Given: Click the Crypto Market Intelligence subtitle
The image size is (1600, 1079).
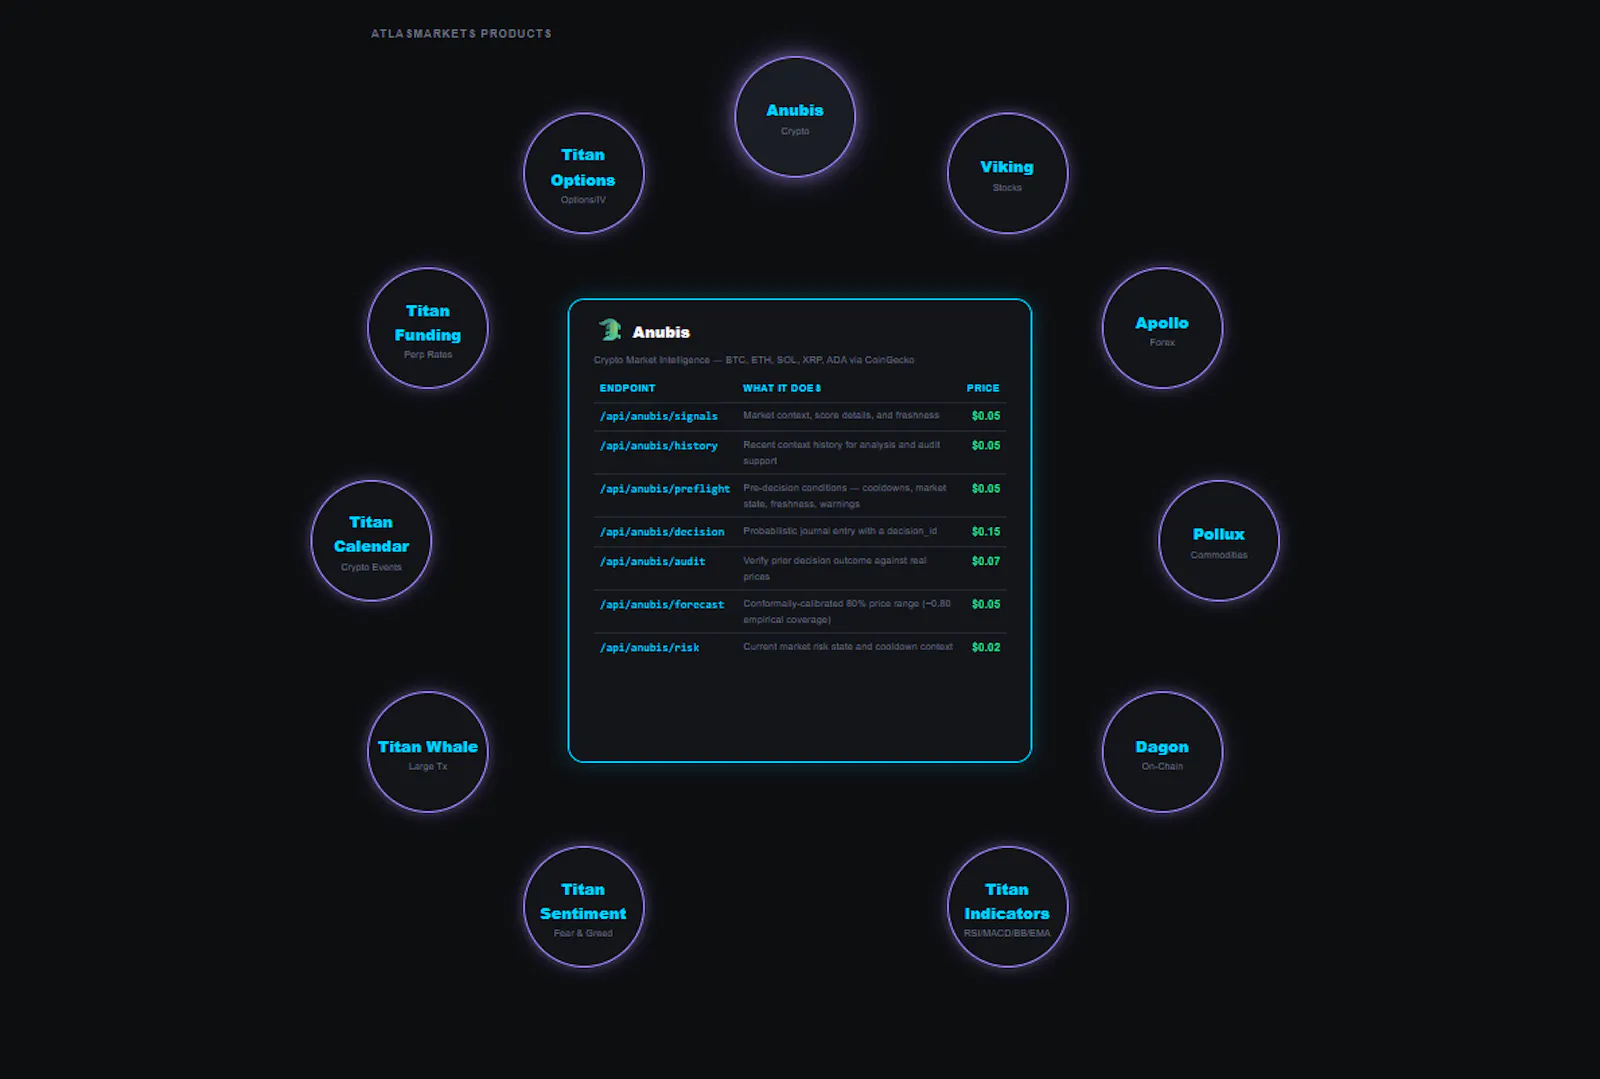Looking at the screenshot, I should click(x=754, y=360).
